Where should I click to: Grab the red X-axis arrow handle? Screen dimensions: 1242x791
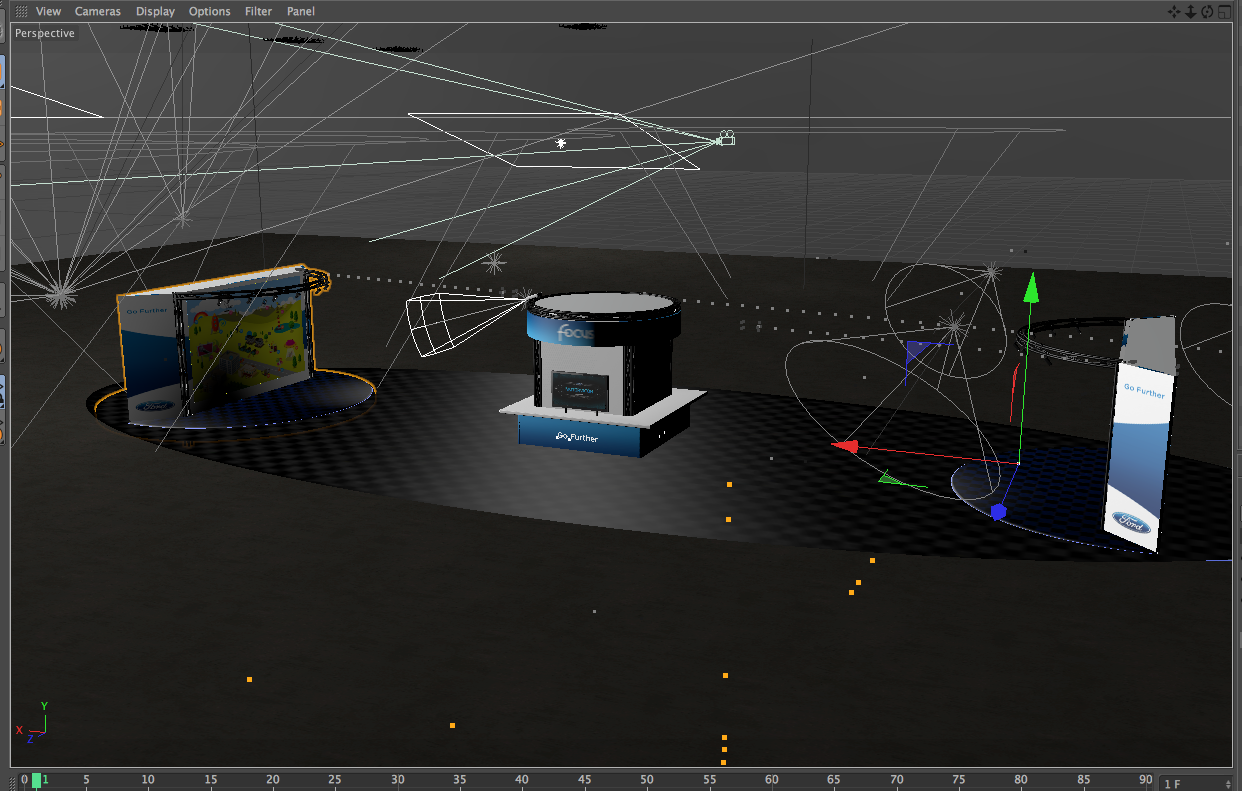(x=845, y=446)
